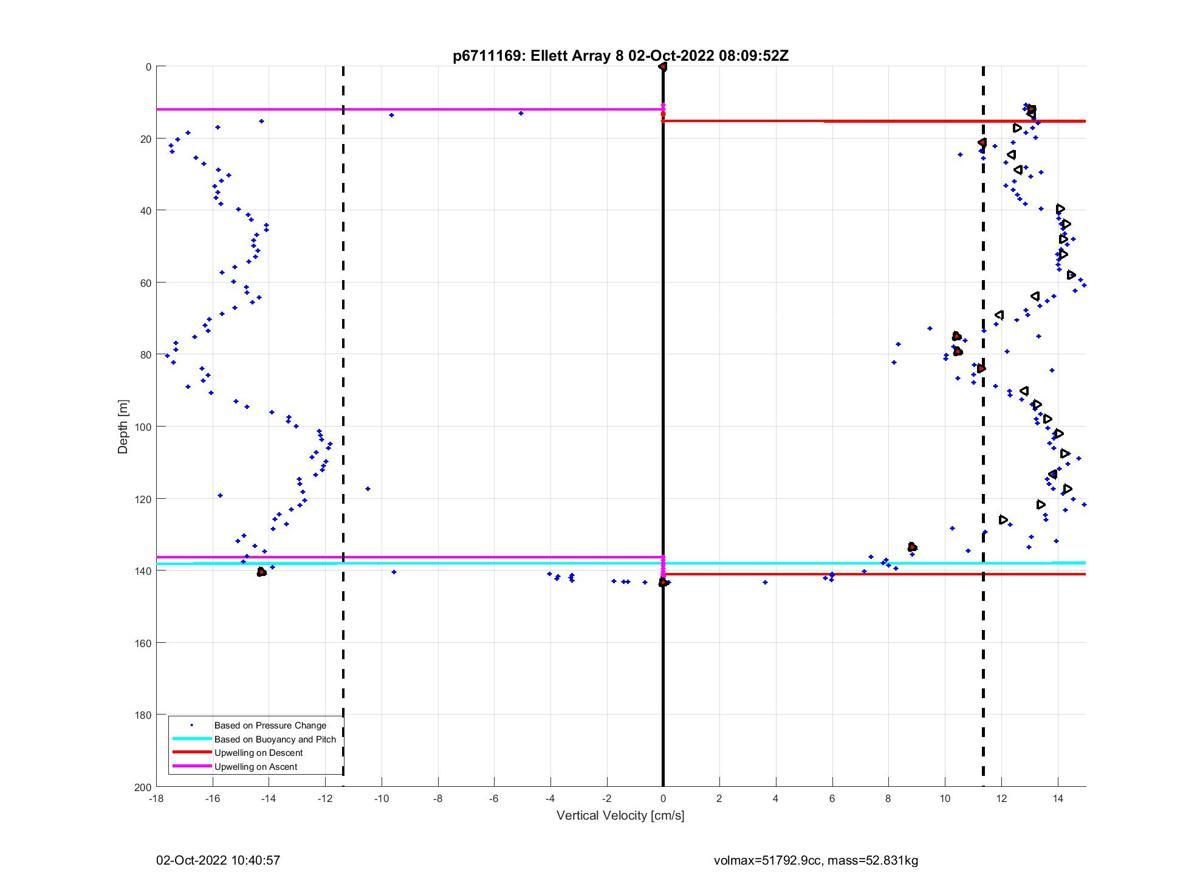The image size is (1200, 885).
Task: Click the x-axis tick label '0' below the plot
Action: pos(663,798)
